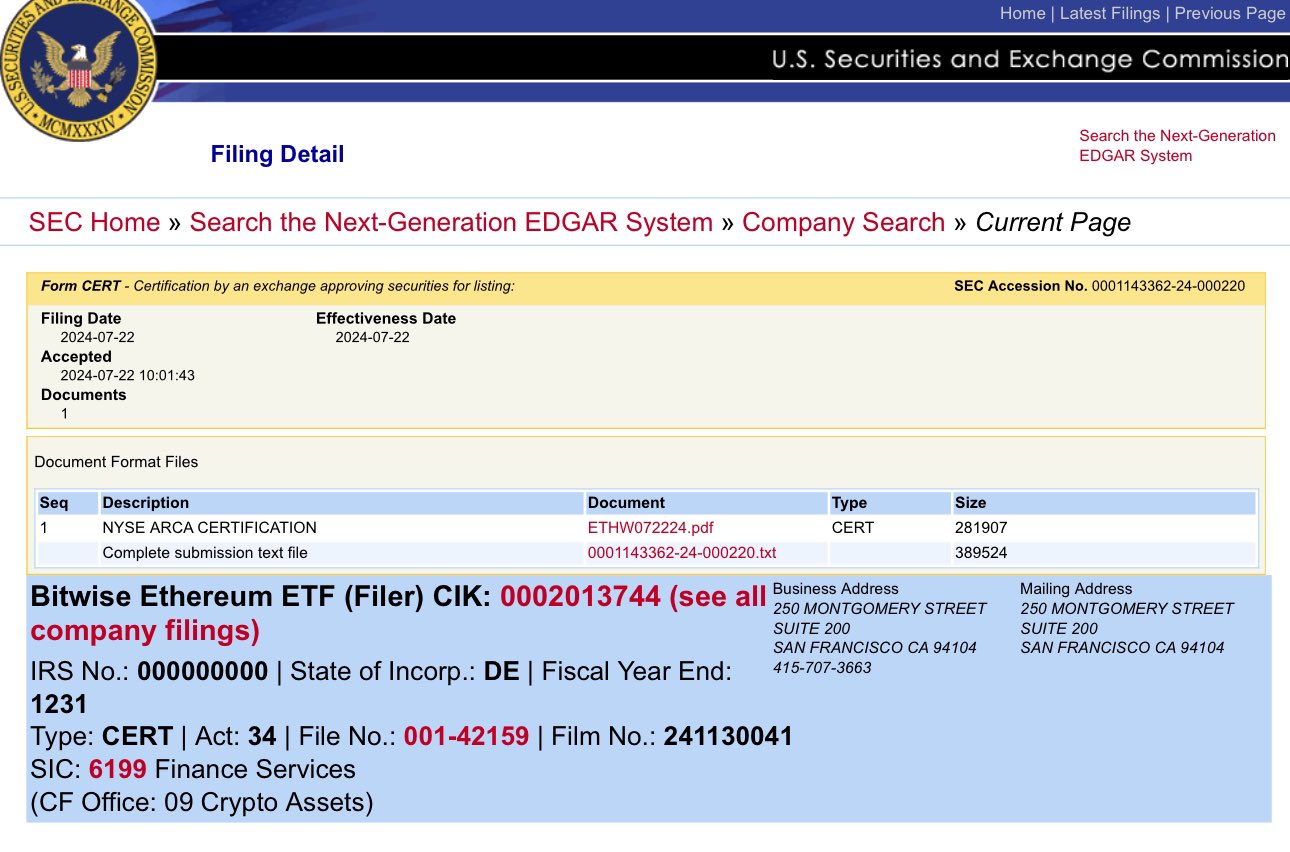The width and height of the screenshot is (1290, 852).
Task: Go to Home in the top bar
Action: click(1022, 13)
